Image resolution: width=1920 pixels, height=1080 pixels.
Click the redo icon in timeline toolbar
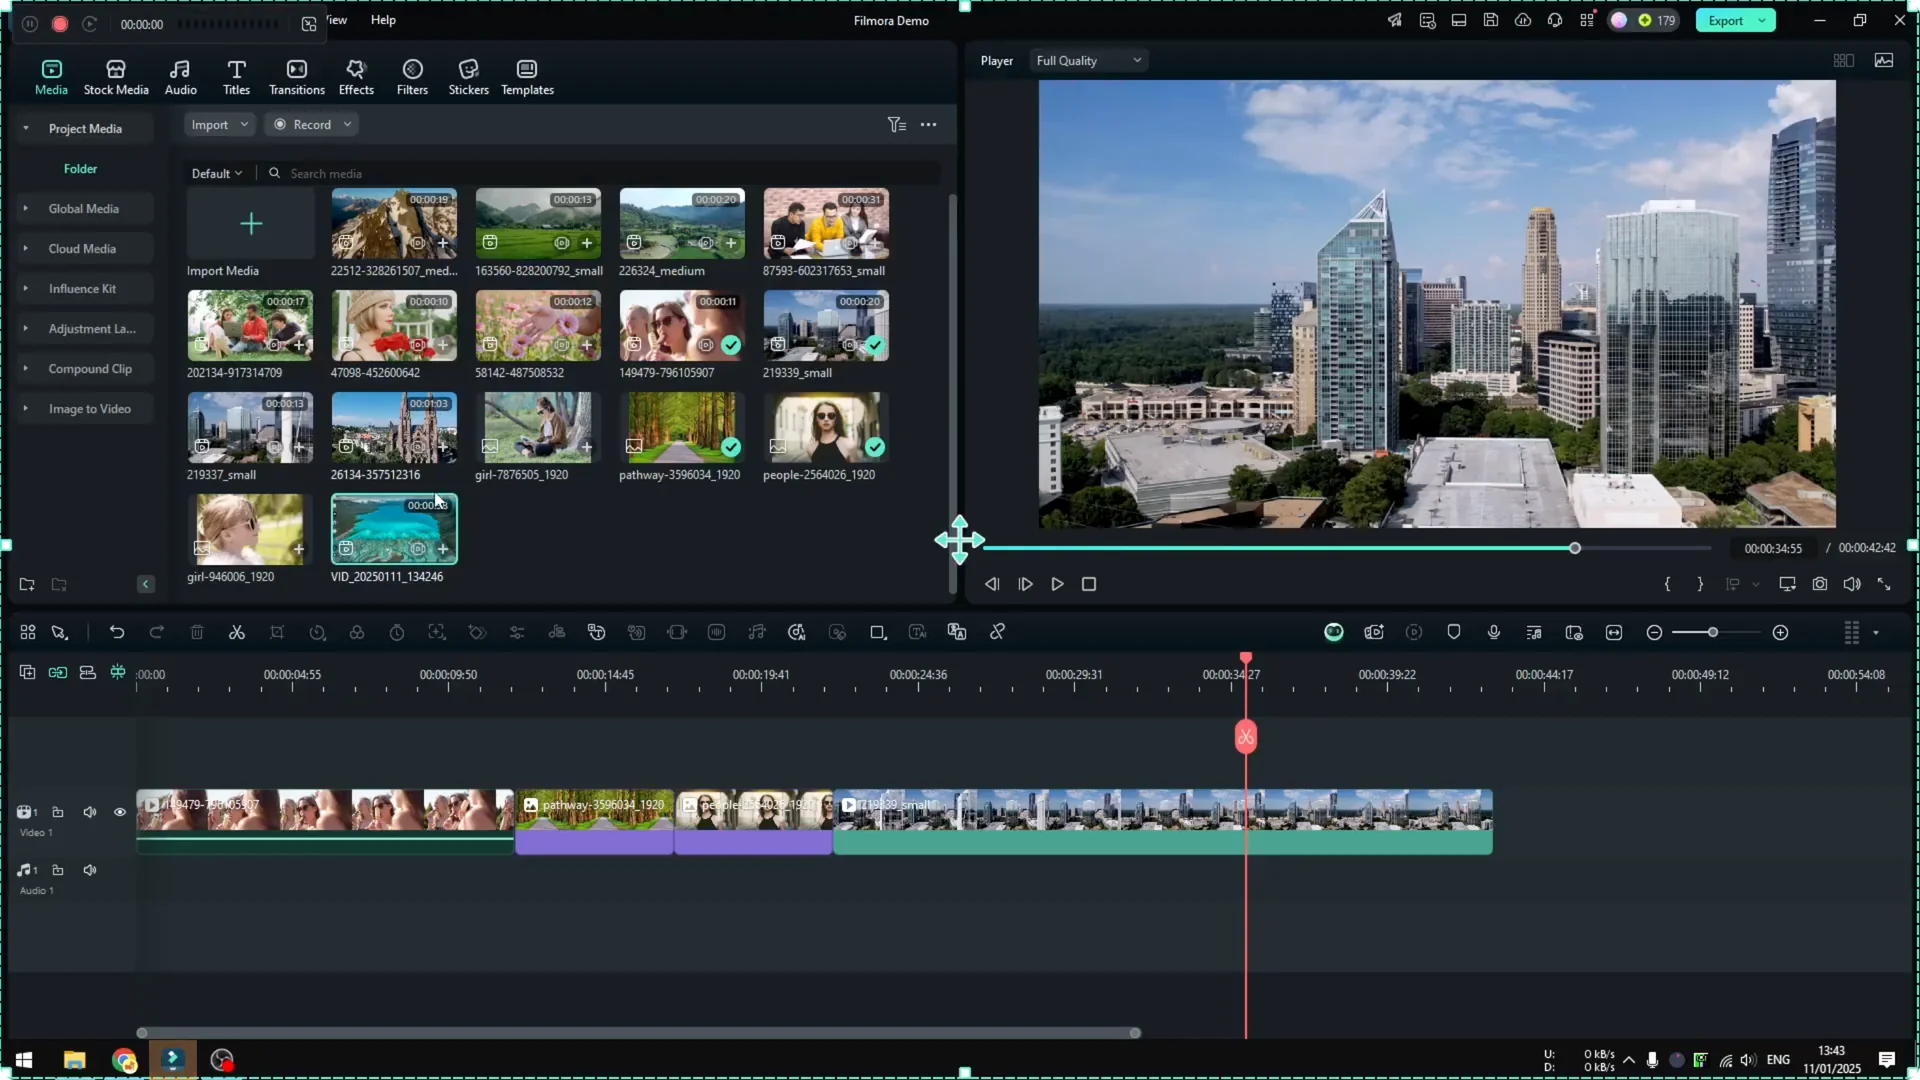point(157,632)
